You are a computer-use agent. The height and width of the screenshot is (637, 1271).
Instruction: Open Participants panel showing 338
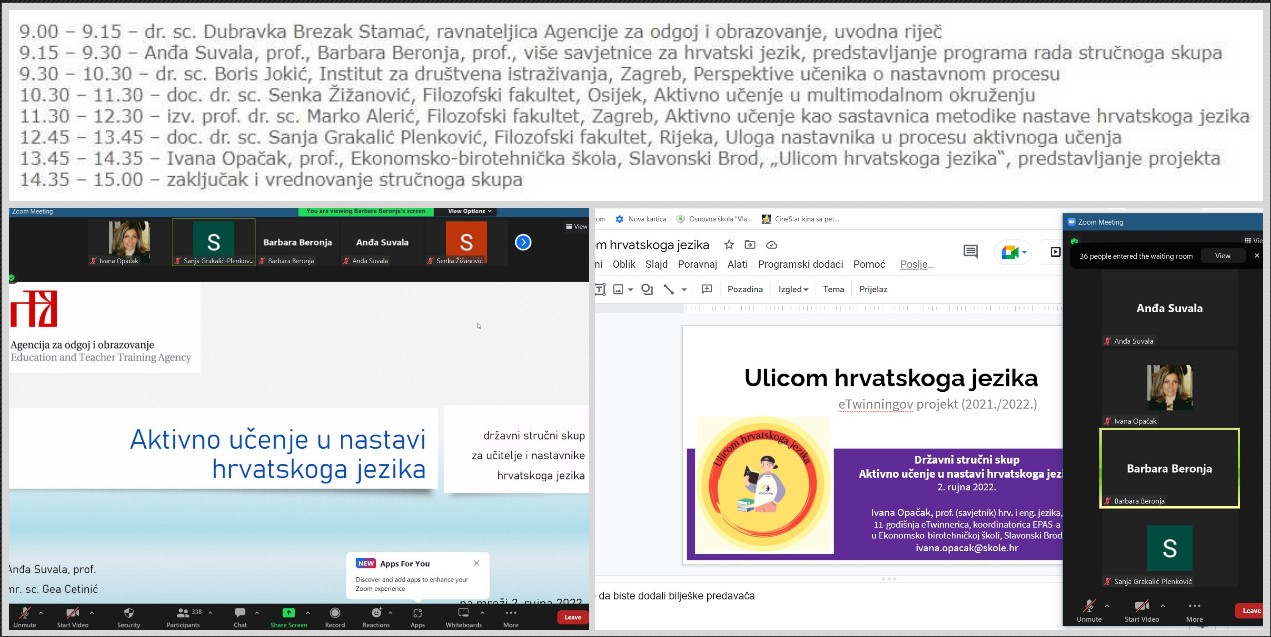click(182, 616)
